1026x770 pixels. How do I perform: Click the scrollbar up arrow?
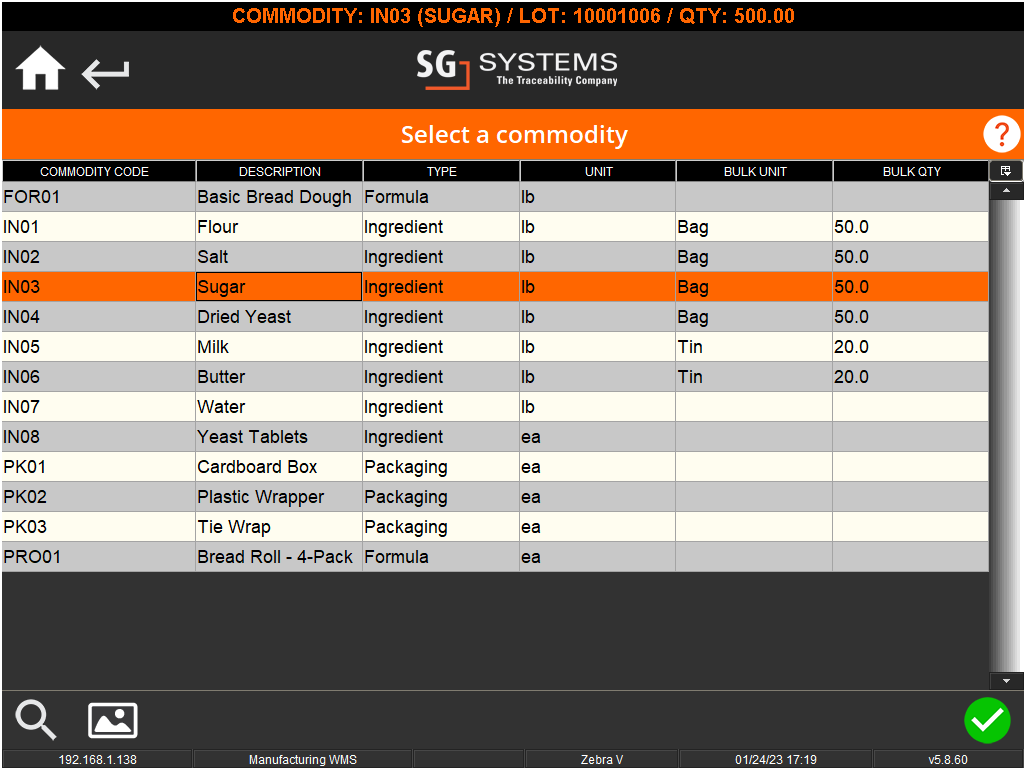(x=1007, y=189)
